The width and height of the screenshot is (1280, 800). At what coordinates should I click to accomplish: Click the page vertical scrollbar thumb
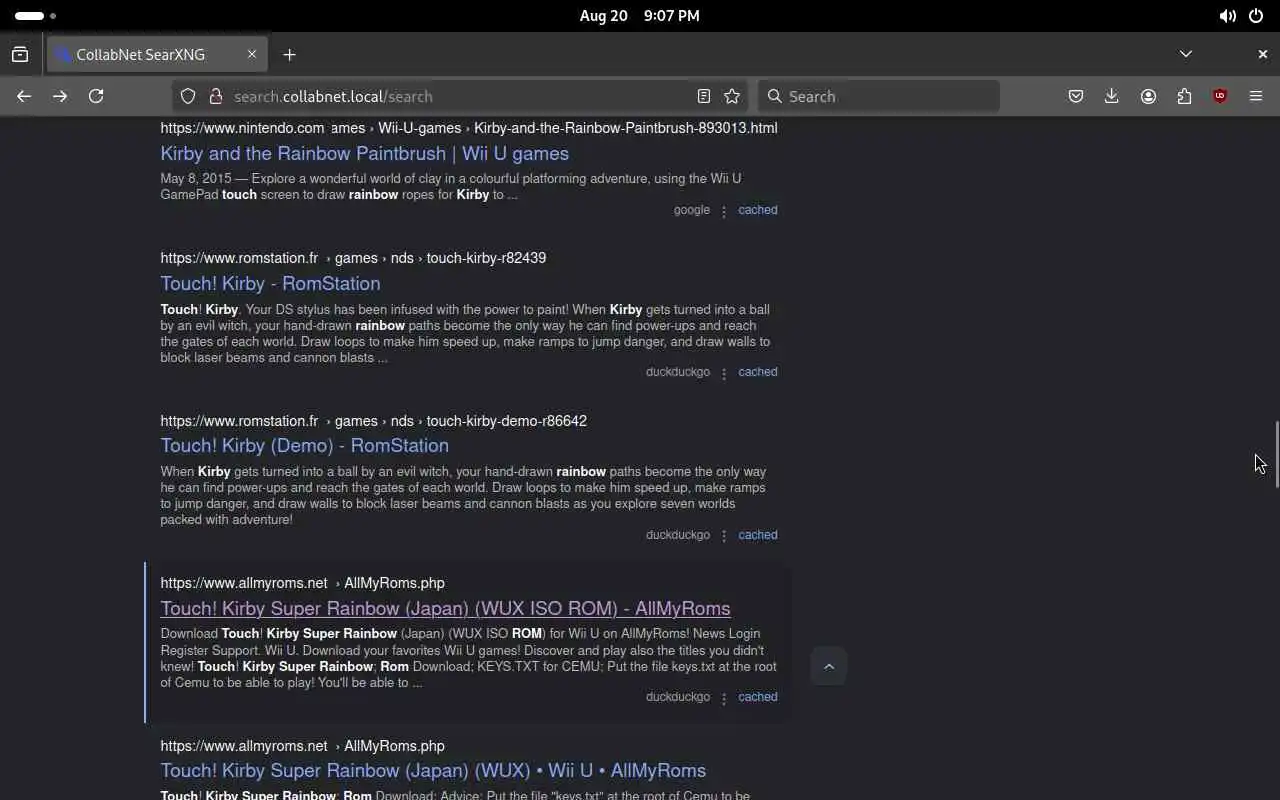(x=1276, y=455)
